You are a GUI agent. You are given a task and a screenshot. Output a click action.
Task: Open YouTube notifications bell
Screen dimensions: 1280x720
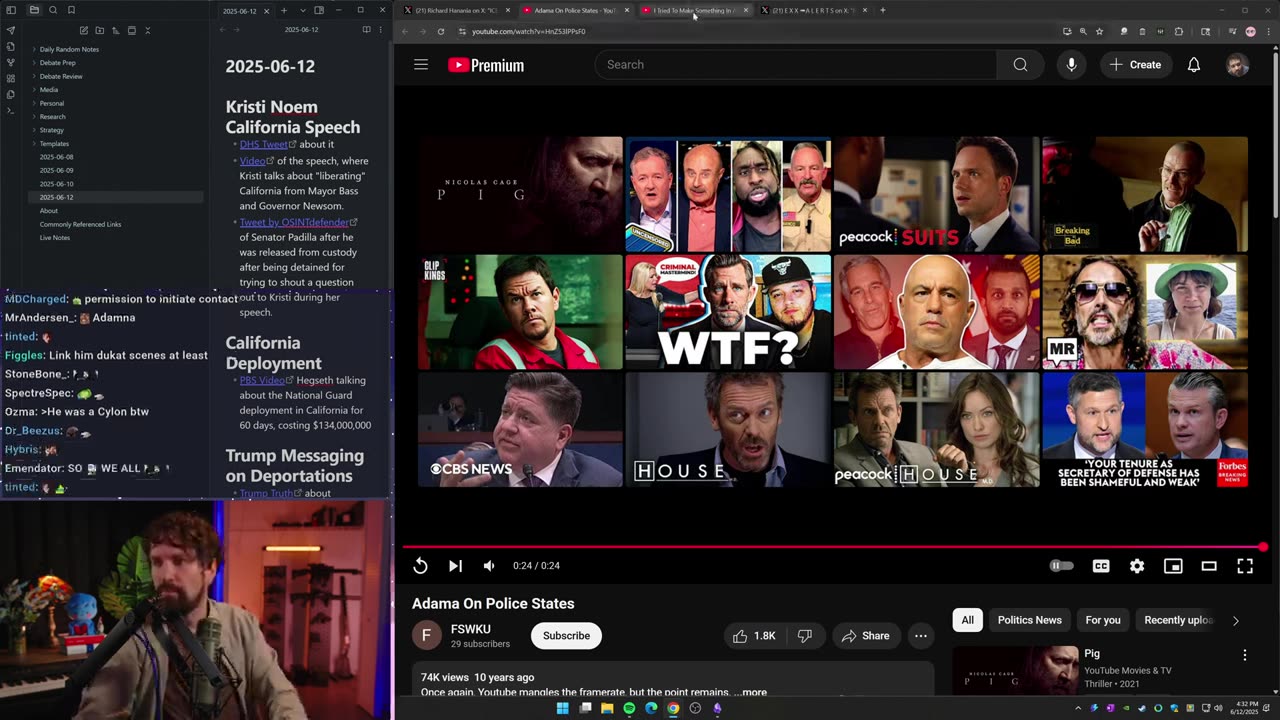coord(1194,65)
